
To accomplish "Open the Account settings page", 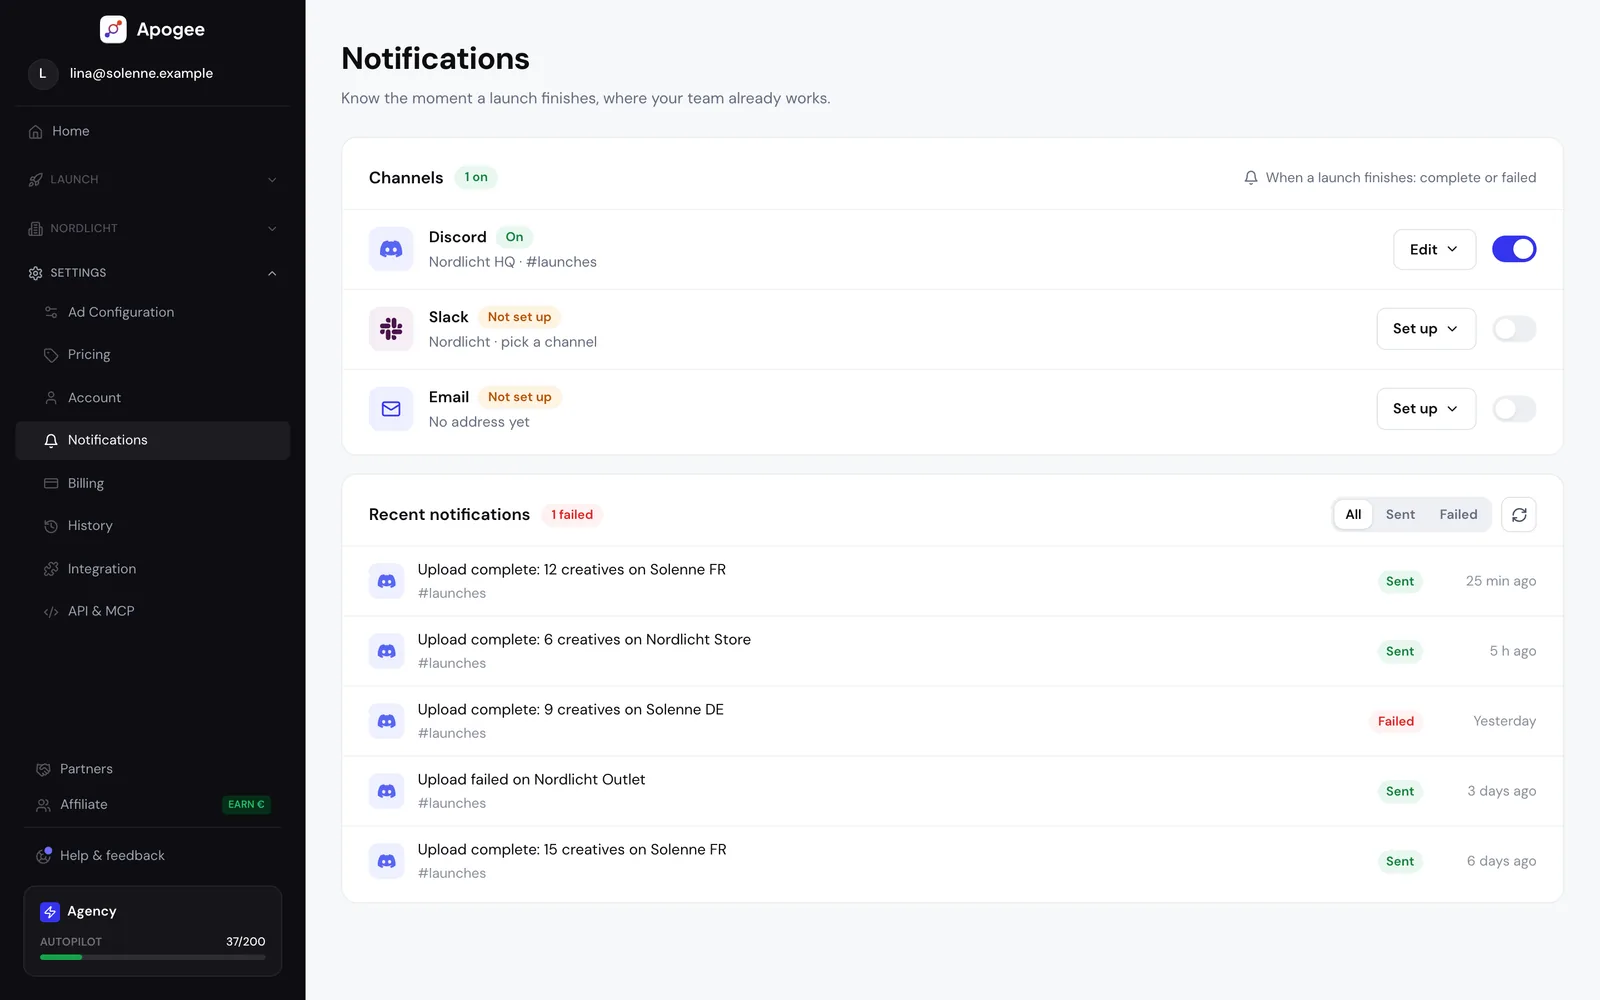I will pos(153,398).
